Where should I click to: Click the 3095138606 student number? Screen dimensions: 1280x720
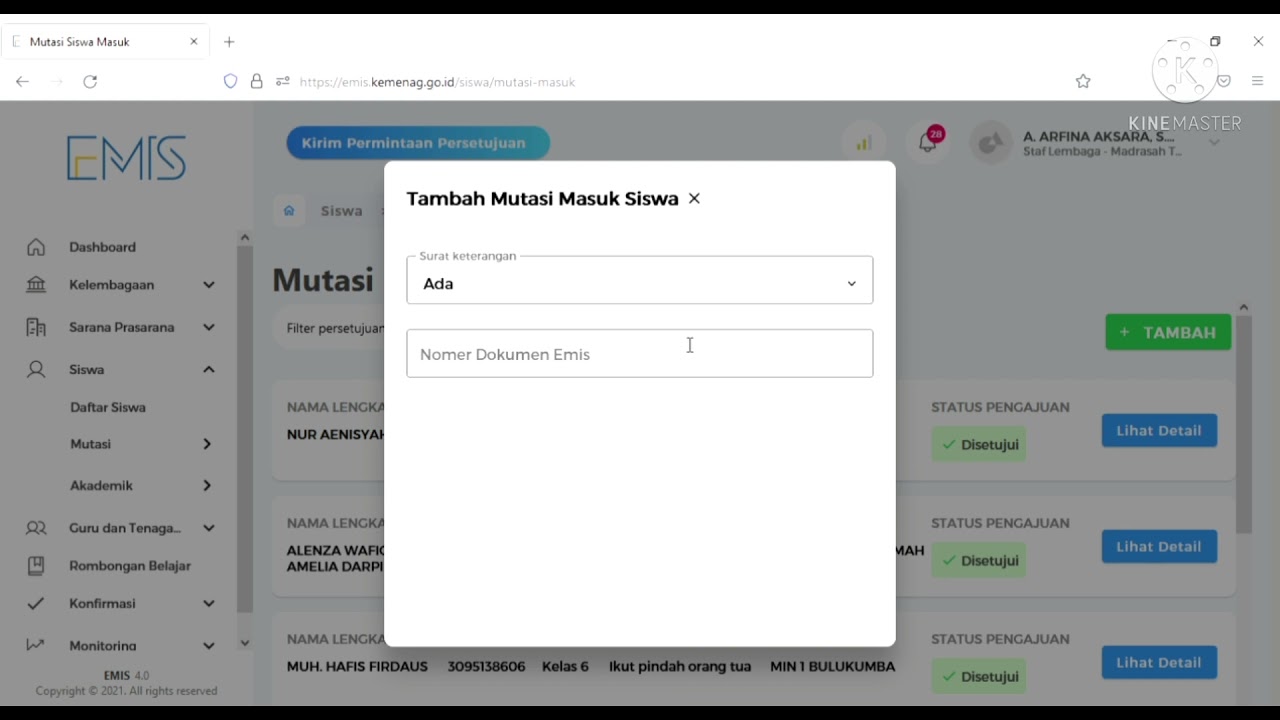point(486,667)
